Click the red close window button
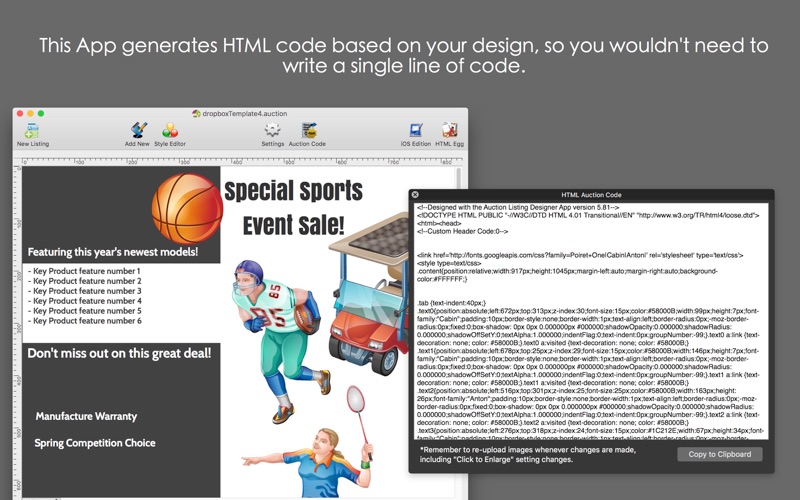800x500 pixels. click(20, 113)
